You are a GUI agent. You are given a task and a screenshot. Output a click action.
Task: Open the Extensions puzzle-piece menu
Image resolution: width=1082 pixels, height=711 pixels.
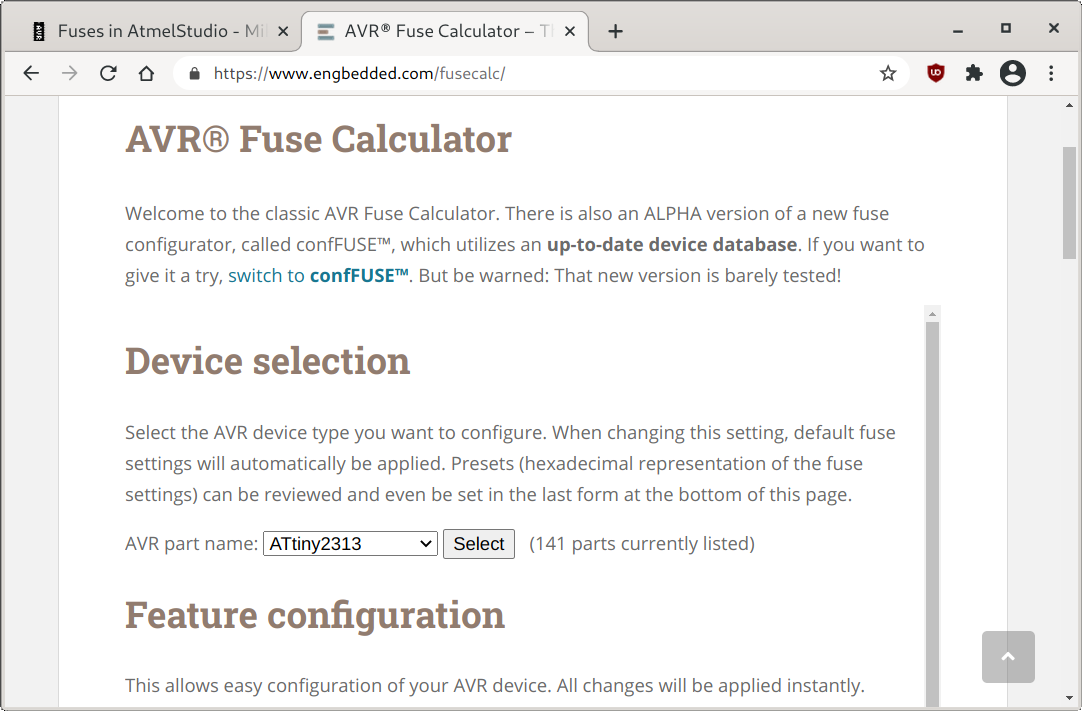tap(974, 73)
